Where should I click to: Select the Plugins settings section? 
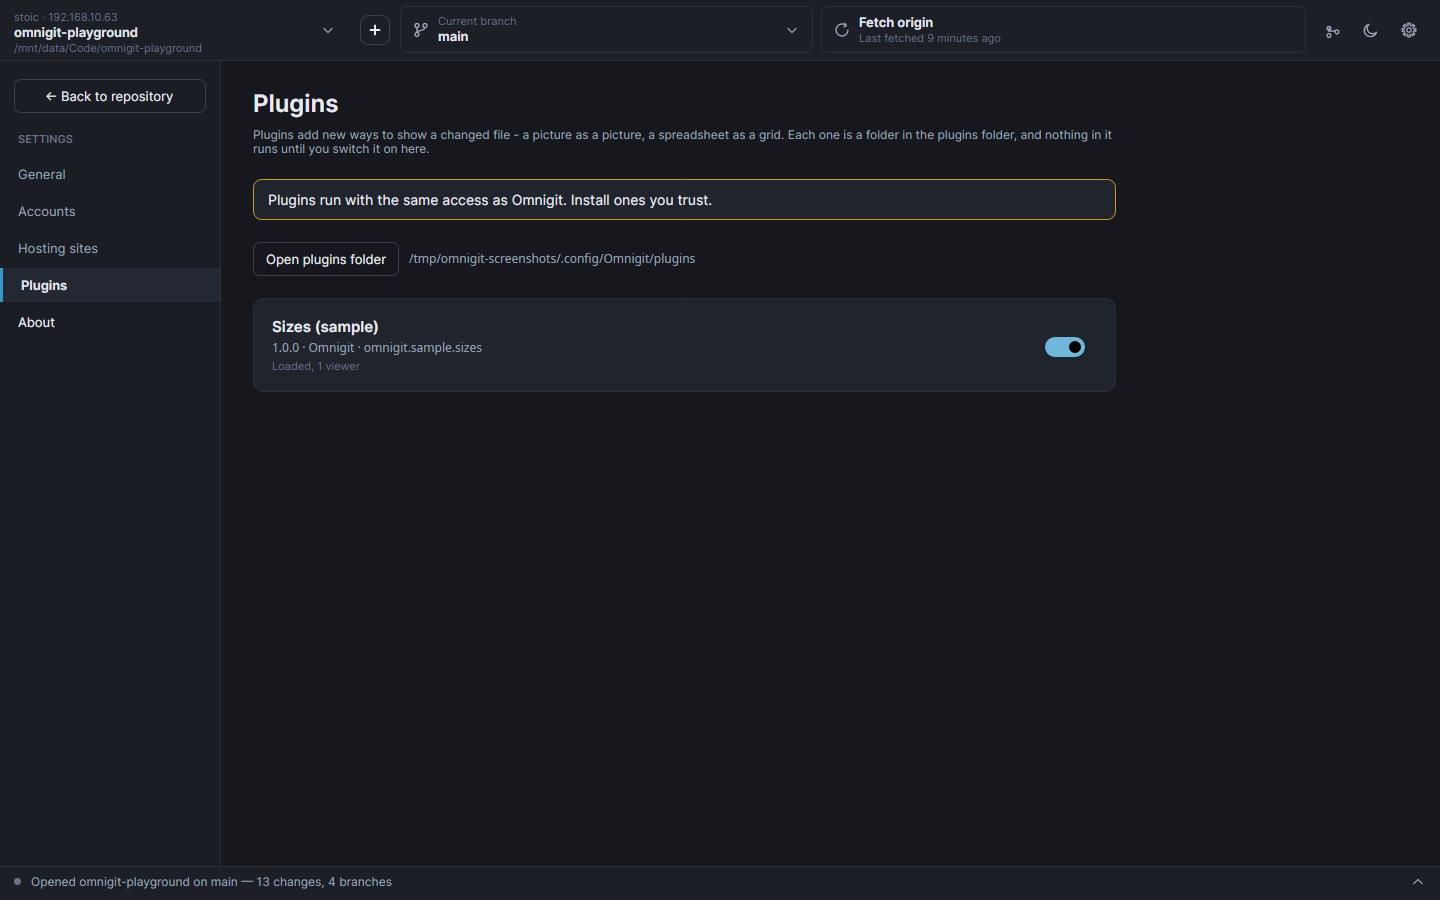coord(110,285)
